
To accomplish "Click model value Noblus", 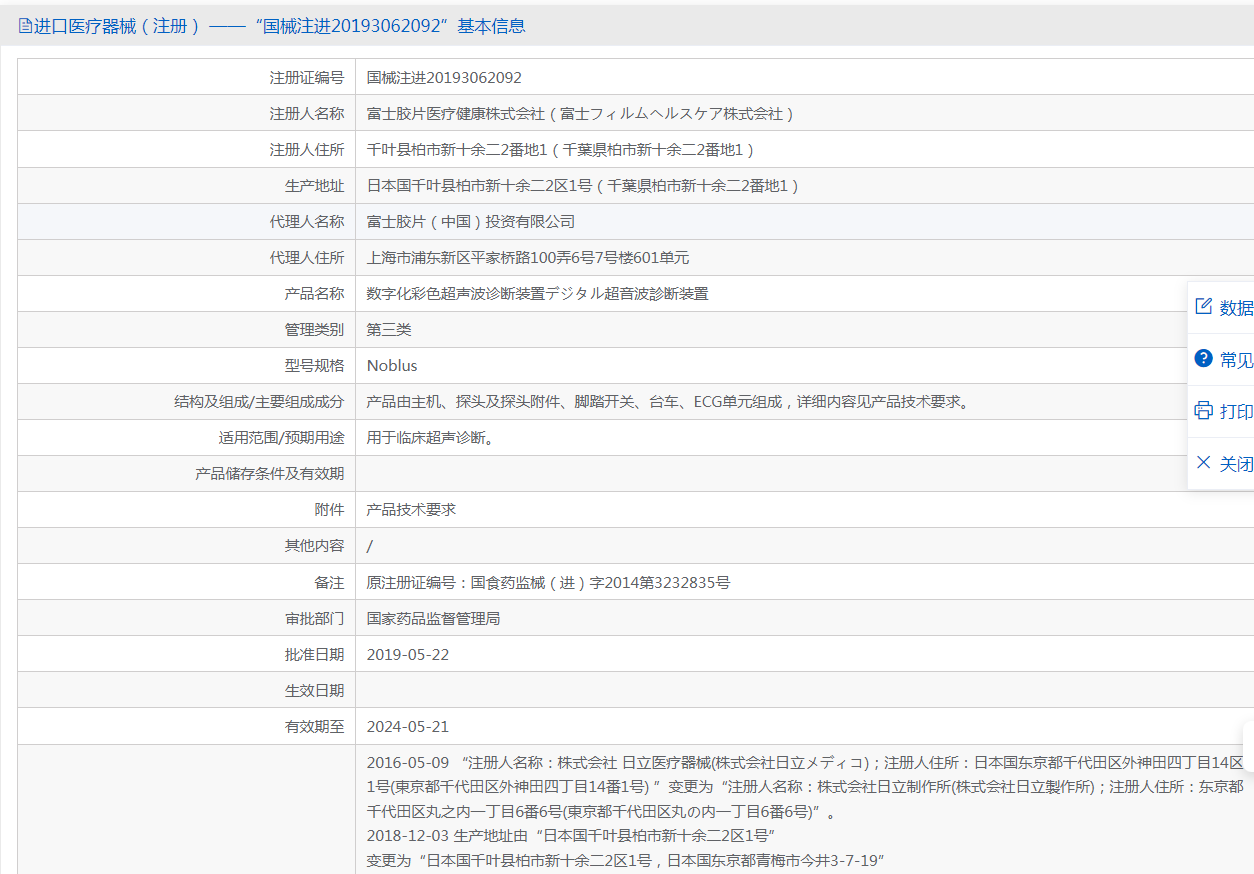I will tap(392, 366).
